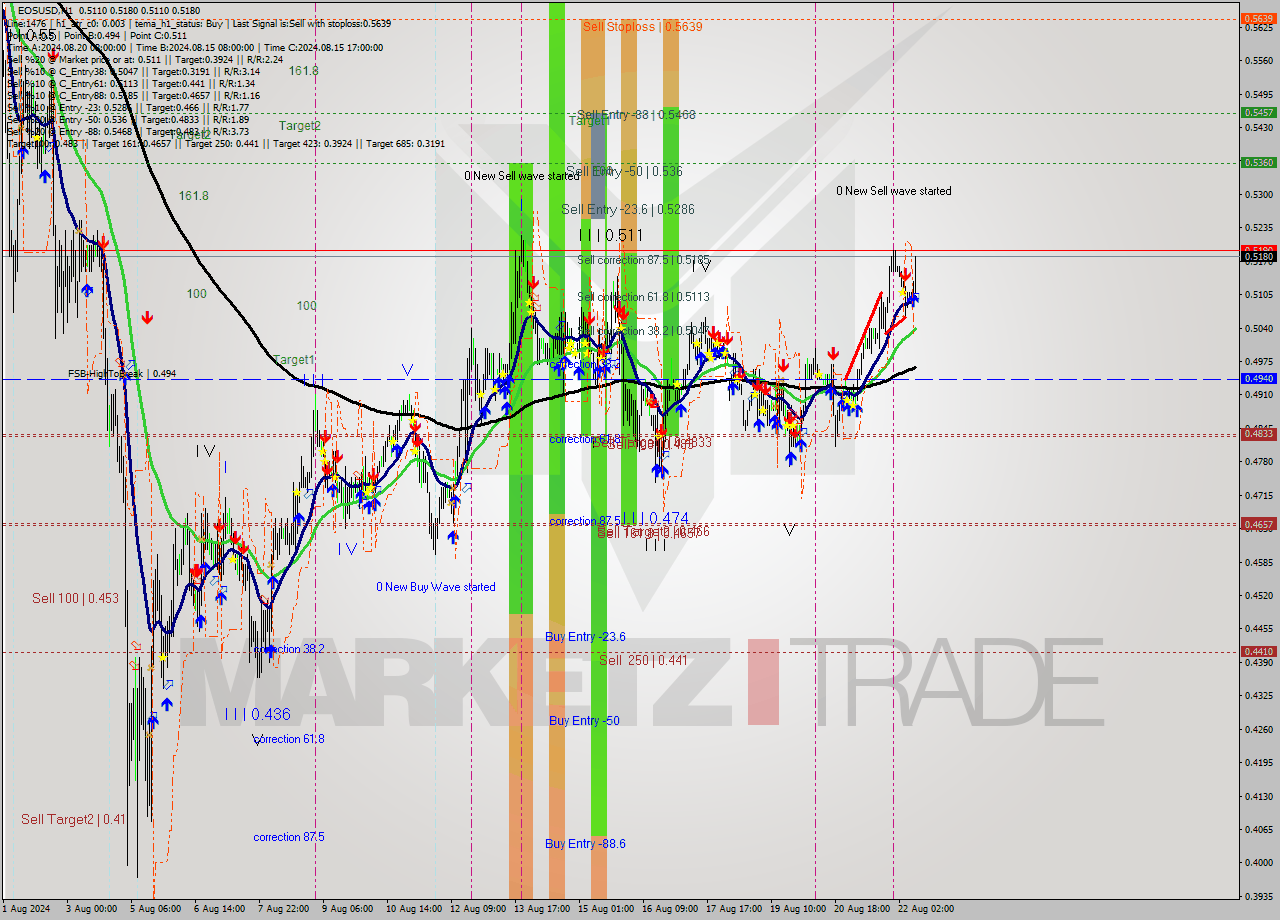Screen dimensions: 1280x920
Task: Click the 0.4260 price axis value
Action: coord(1257,729)
